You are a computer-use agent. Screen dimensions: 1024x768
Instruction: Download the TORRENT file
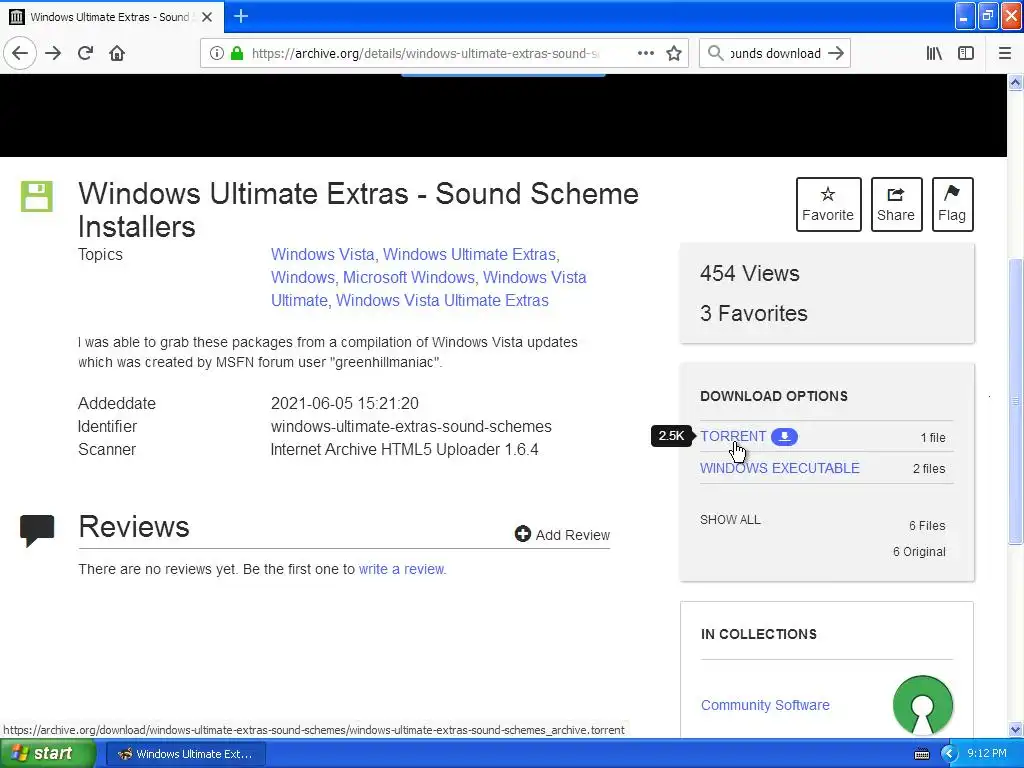click(x=733, y=436)
